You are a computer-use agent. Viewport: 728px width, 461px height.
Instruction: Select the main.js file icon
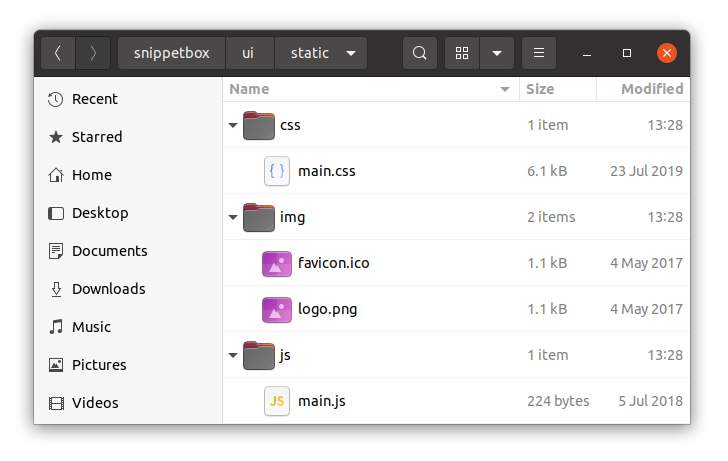277,401
